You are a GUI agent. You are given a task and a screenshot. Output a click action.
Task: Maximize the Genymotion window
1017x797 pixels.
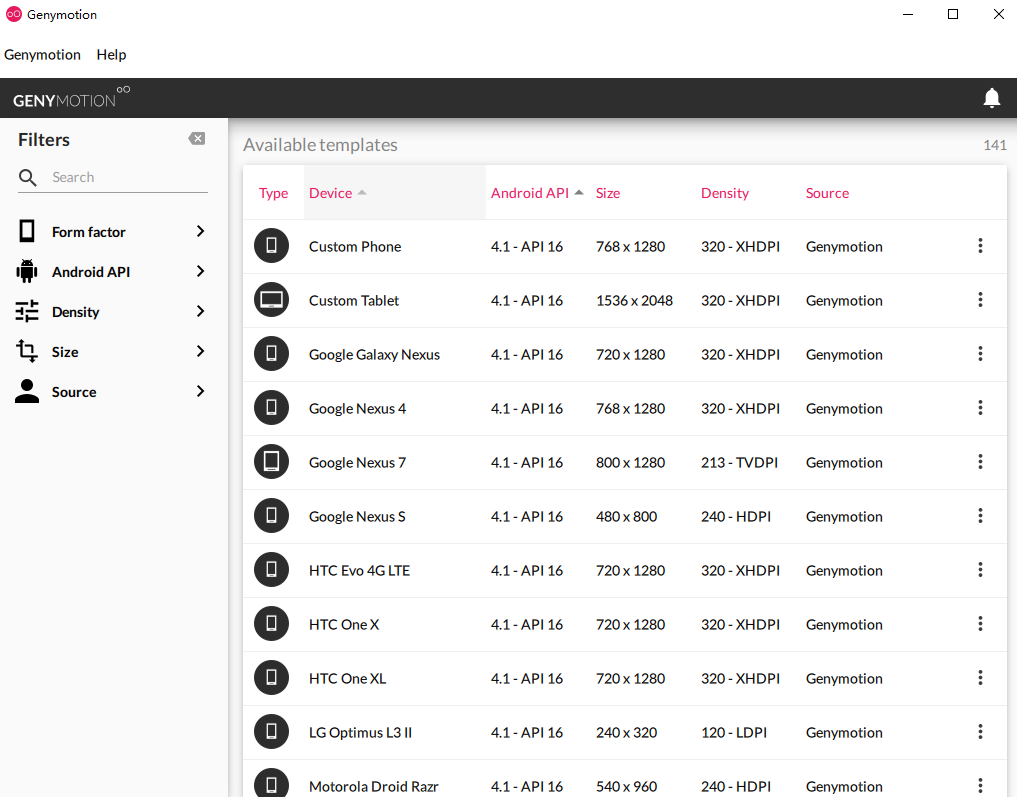tap(953, 14)
